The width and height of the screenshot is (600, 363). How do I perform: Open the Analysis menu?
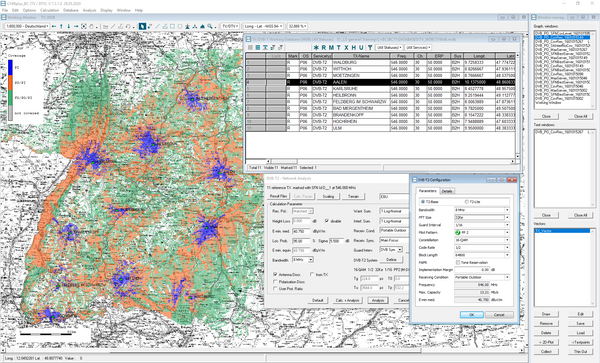(90, 10)
